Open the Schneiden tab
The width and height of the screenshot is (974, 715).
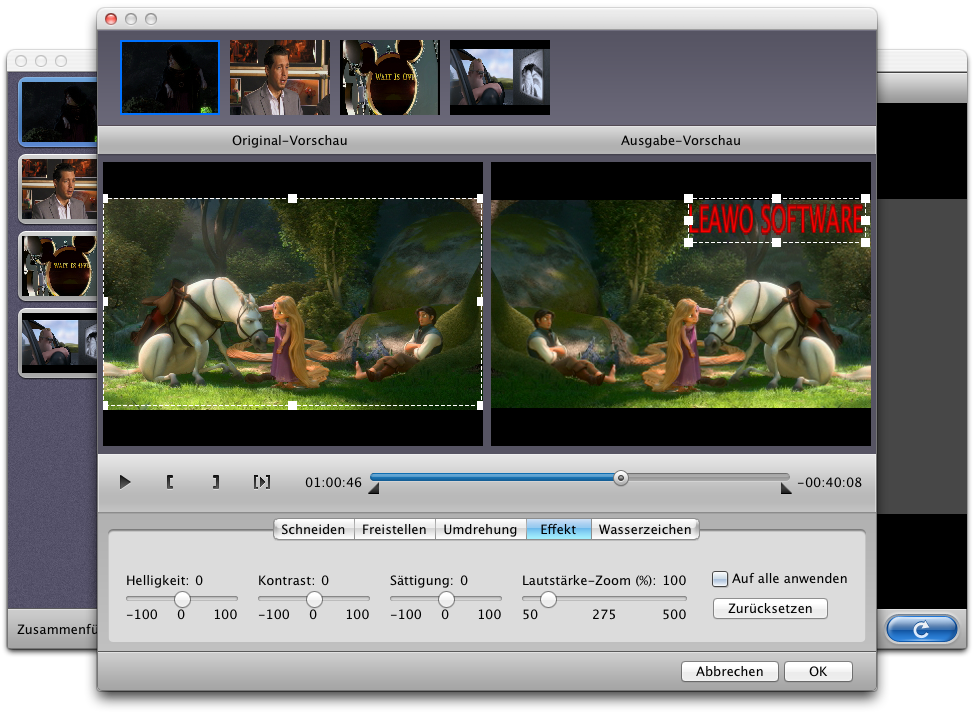(313, 529)
